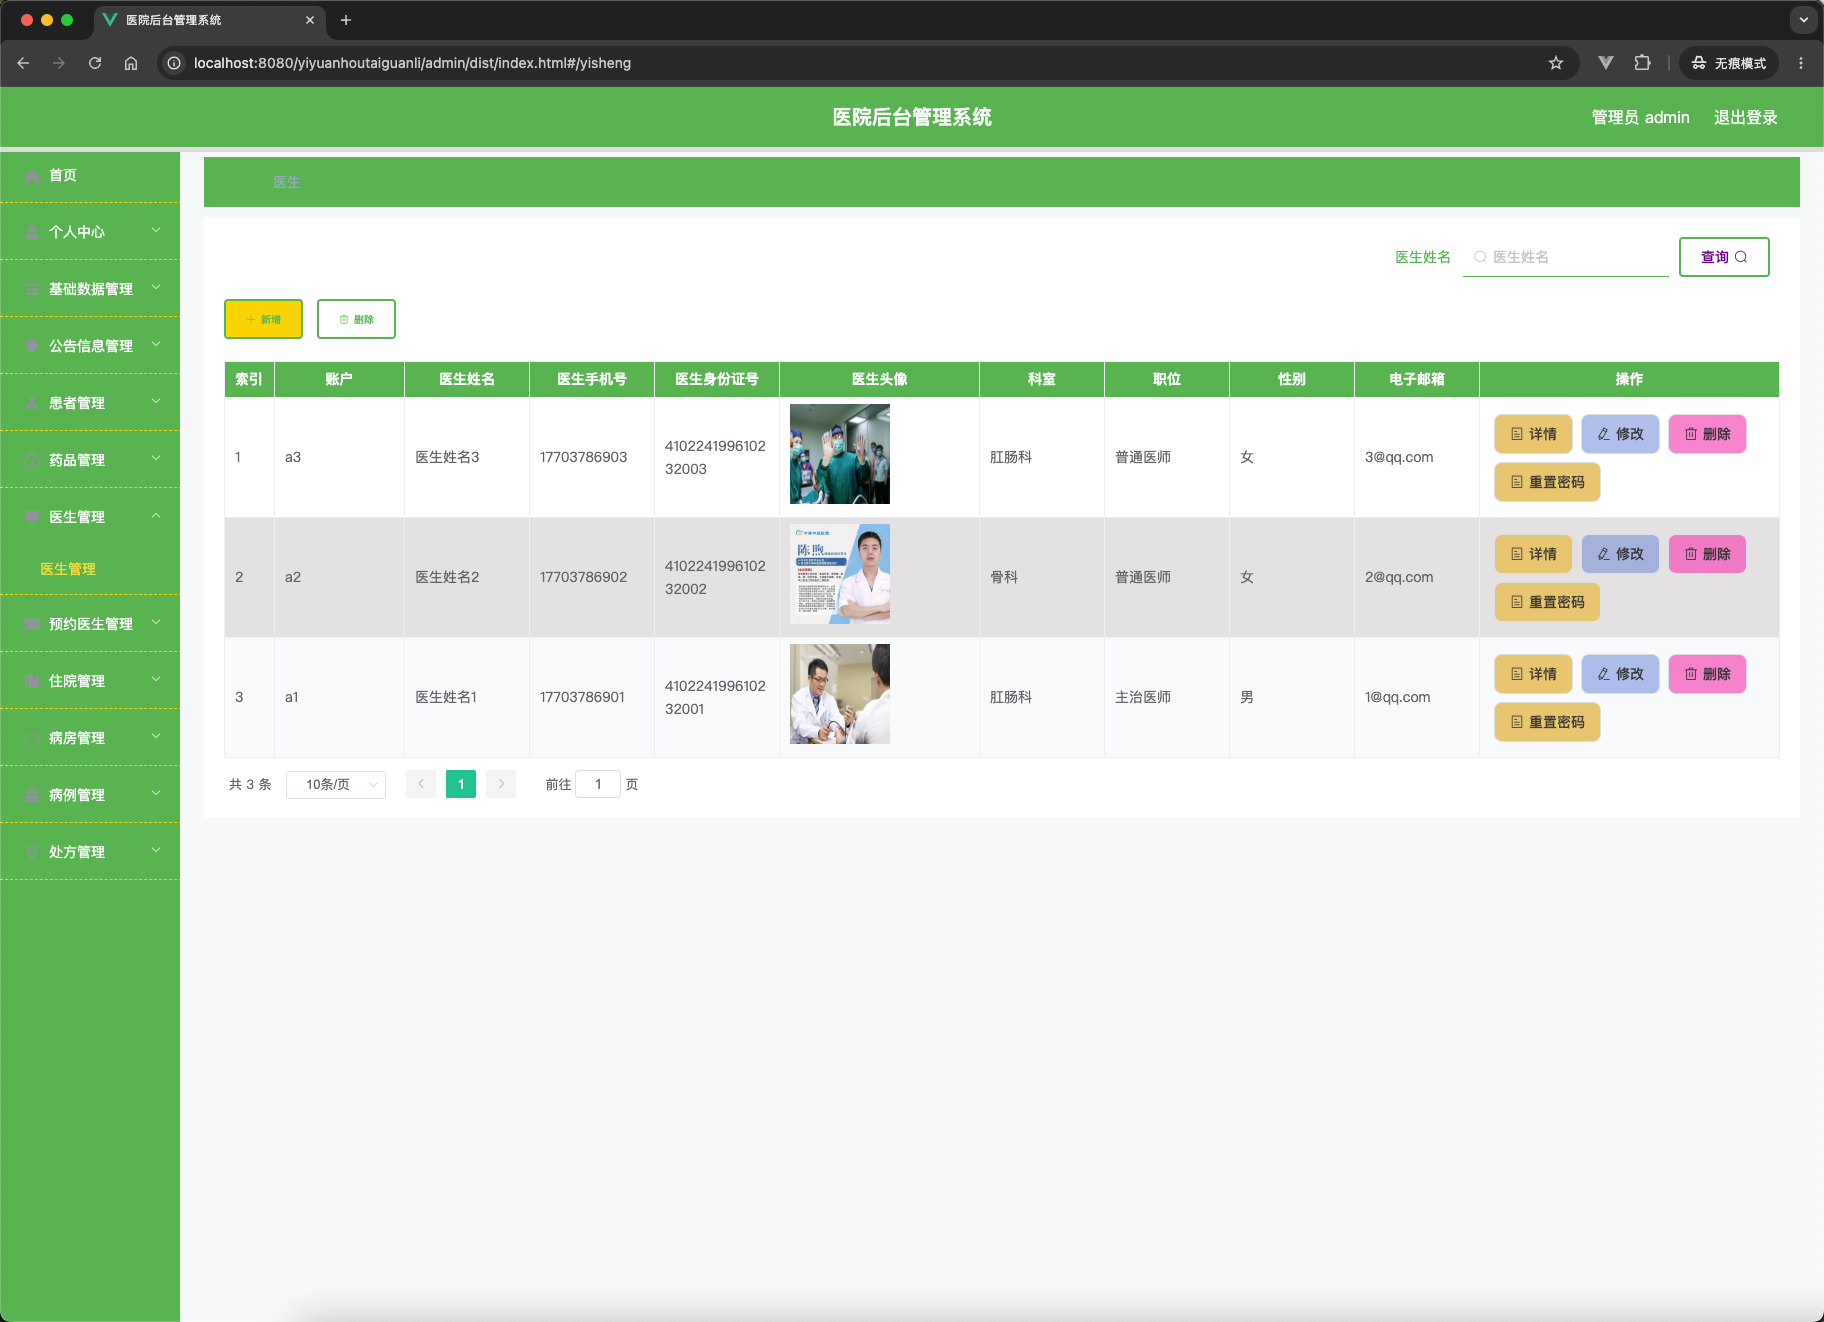Click the icon beside 患者管理
The width and height of the screenshot is (1824, 1322).
click(32, 403)
